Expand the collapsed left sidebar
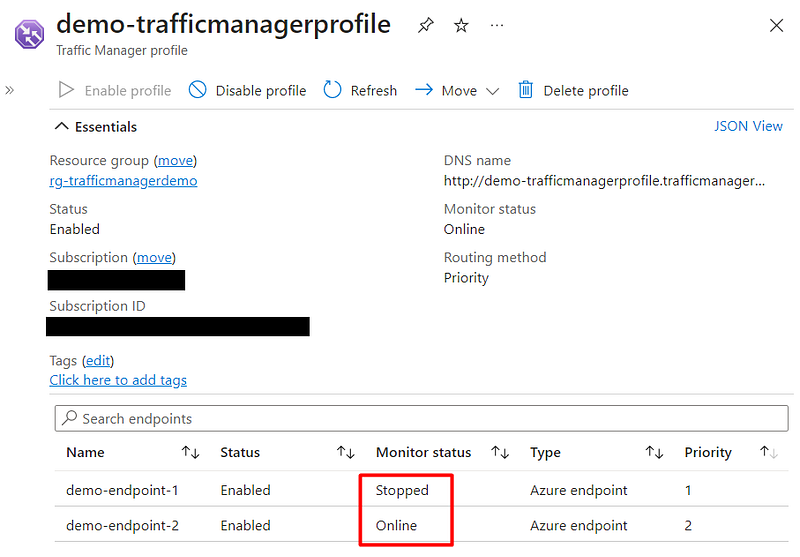 [x=9, y=90]
